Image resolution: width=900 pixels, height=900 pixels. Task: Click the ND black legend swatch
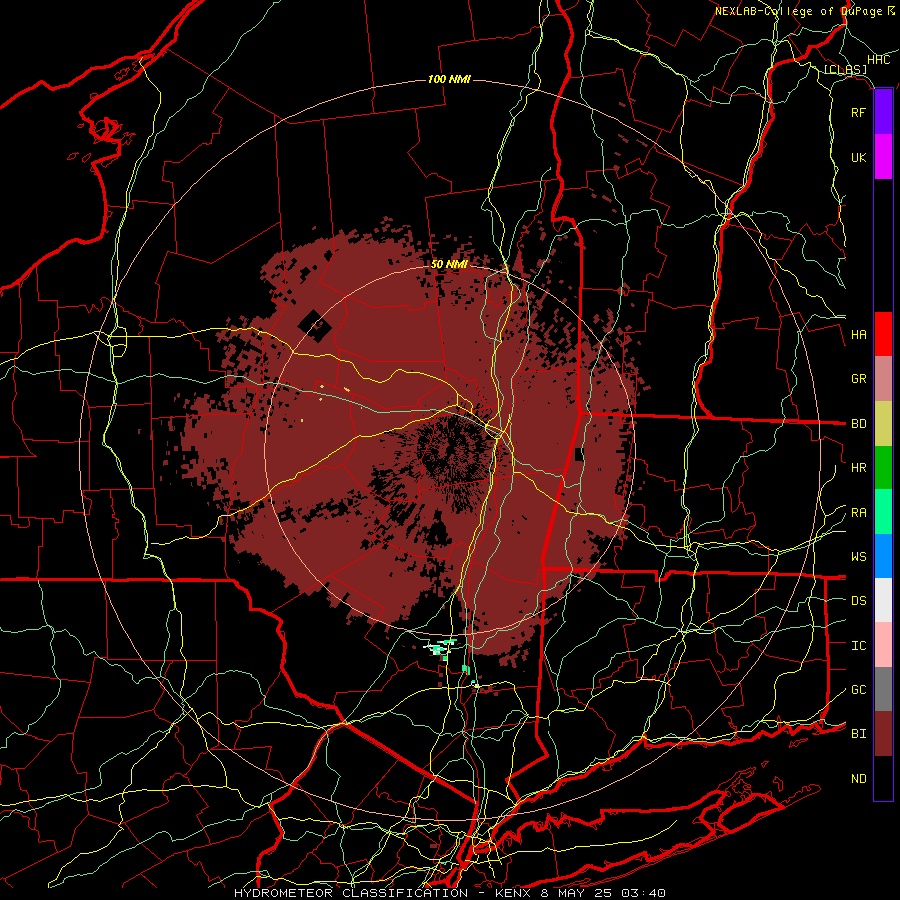883,778
